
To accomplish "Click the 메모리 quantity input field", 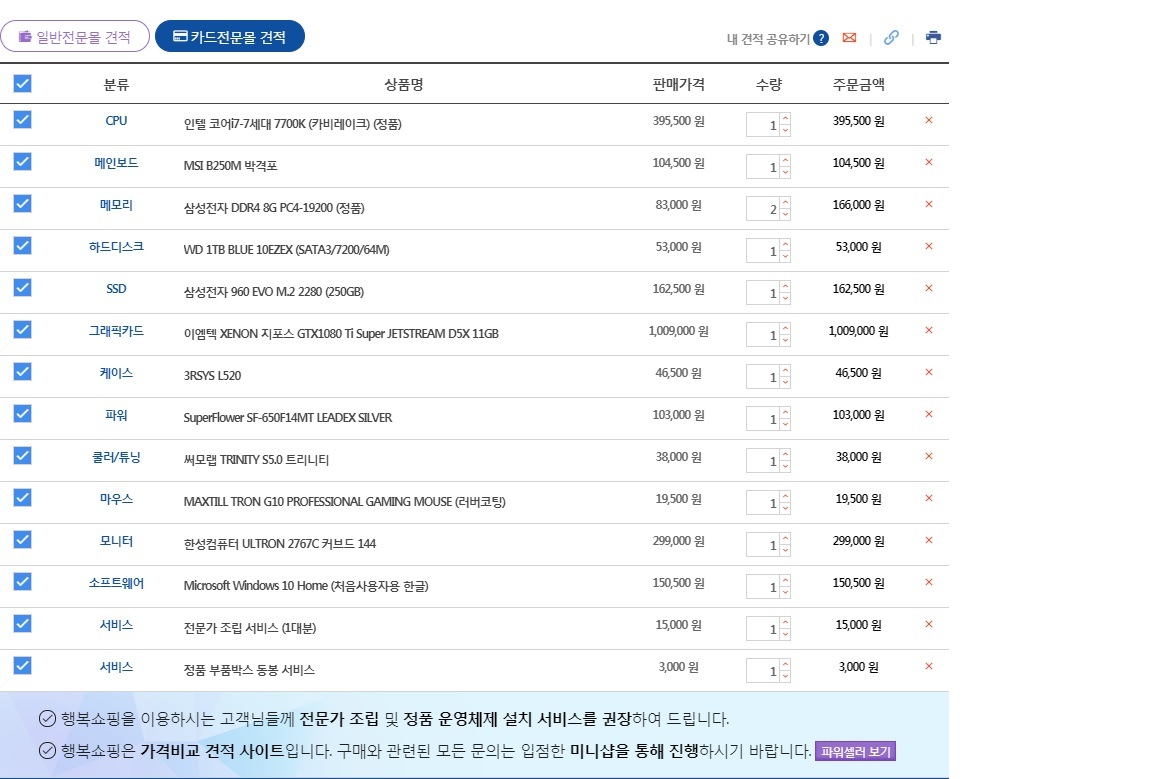I will pyautogui.click(x=763, y=209).
